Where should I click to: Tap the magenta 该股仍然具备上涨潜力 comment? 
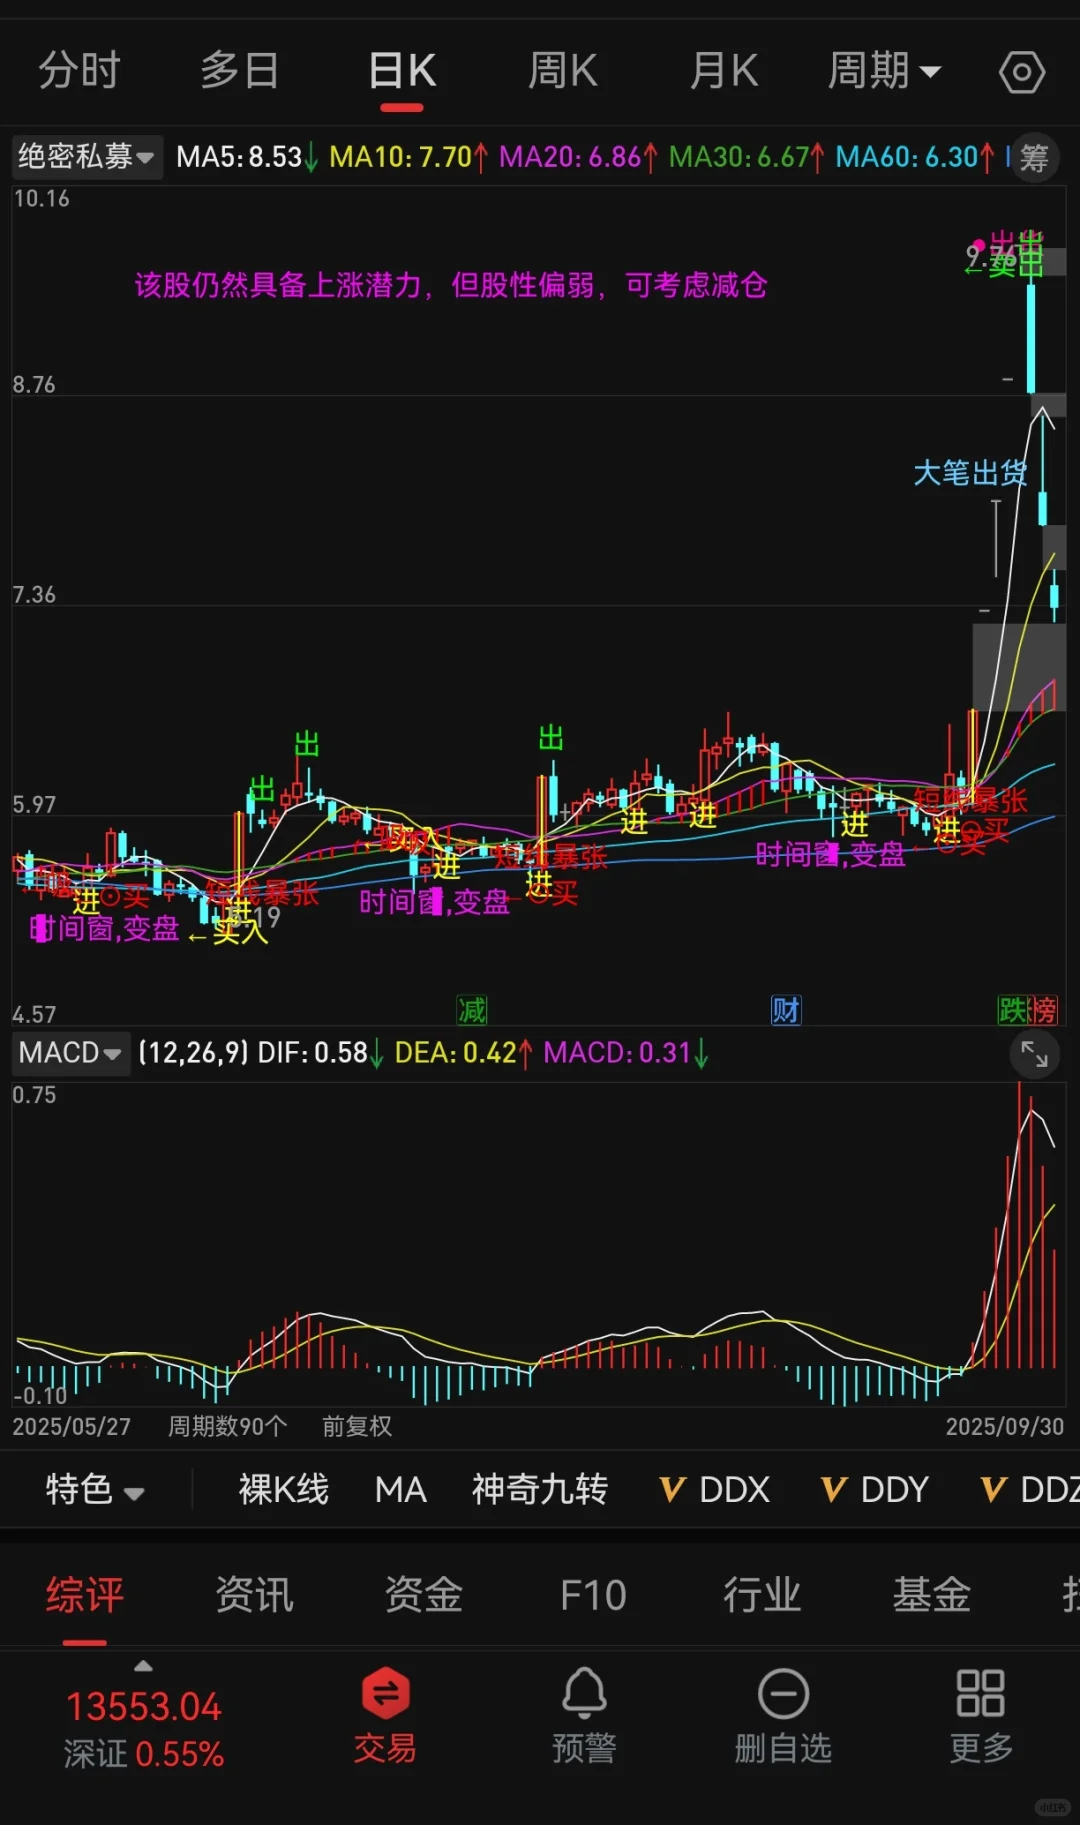coord(451,285)
